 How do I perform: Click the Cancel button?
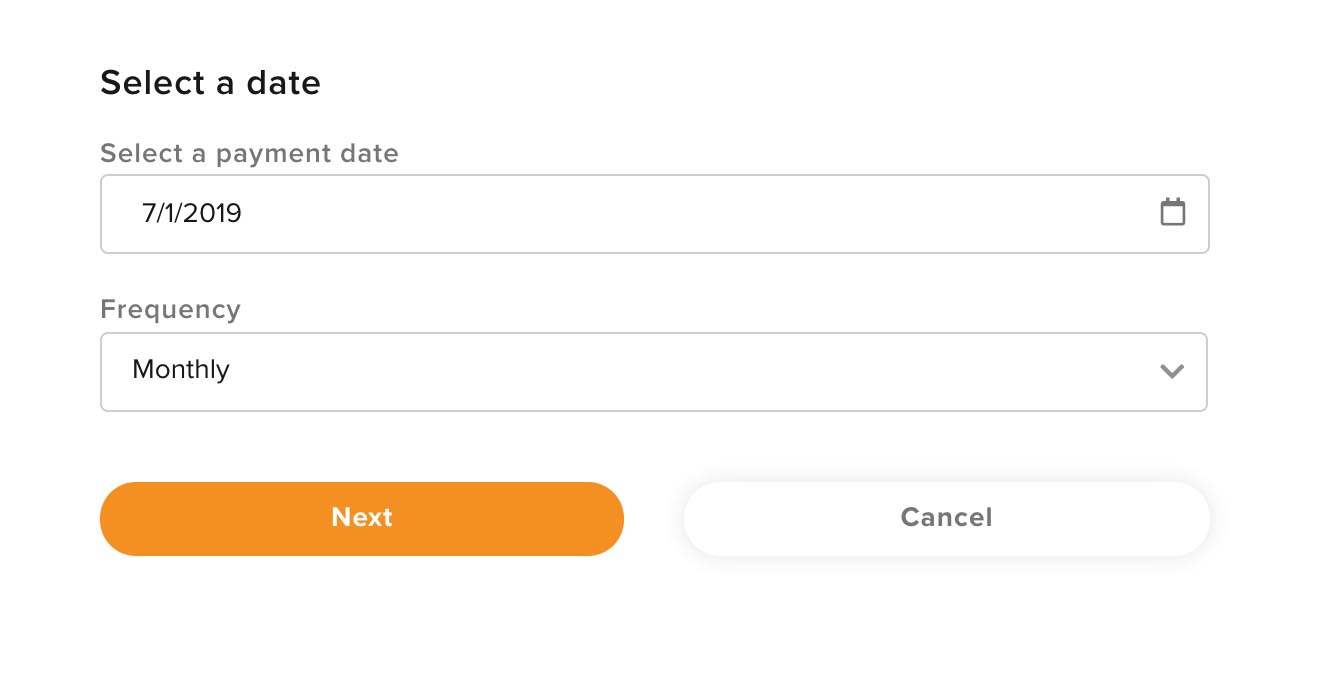point(946,518)
